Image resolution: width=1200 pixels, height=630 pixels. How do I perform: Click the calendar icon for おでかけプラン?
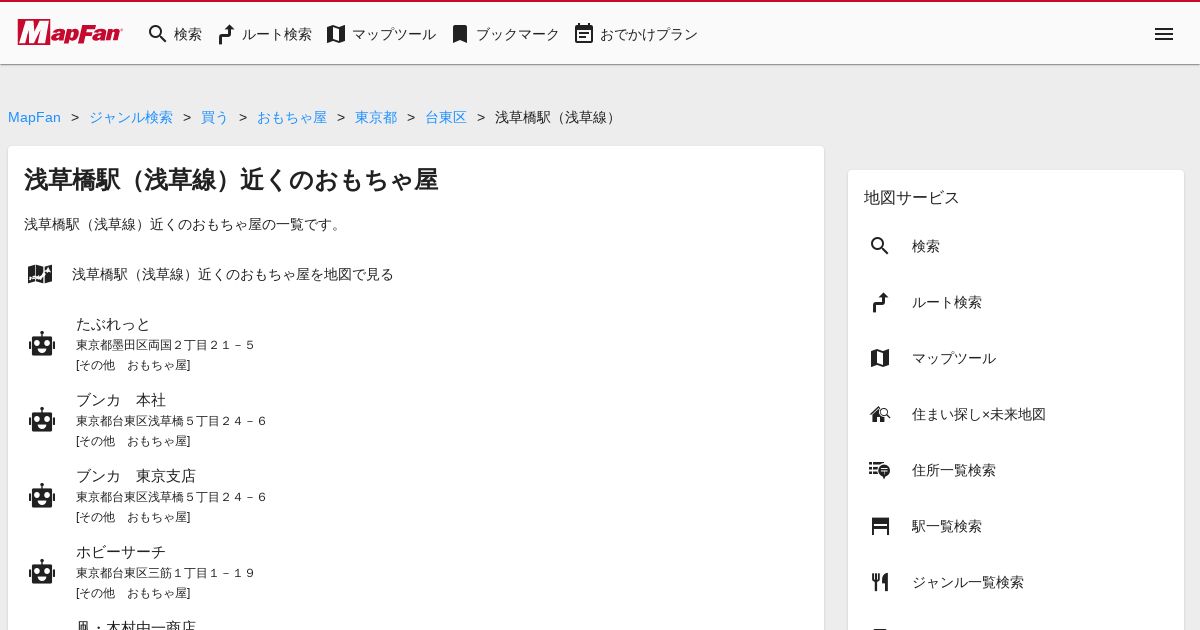click(x=584, y=34)
